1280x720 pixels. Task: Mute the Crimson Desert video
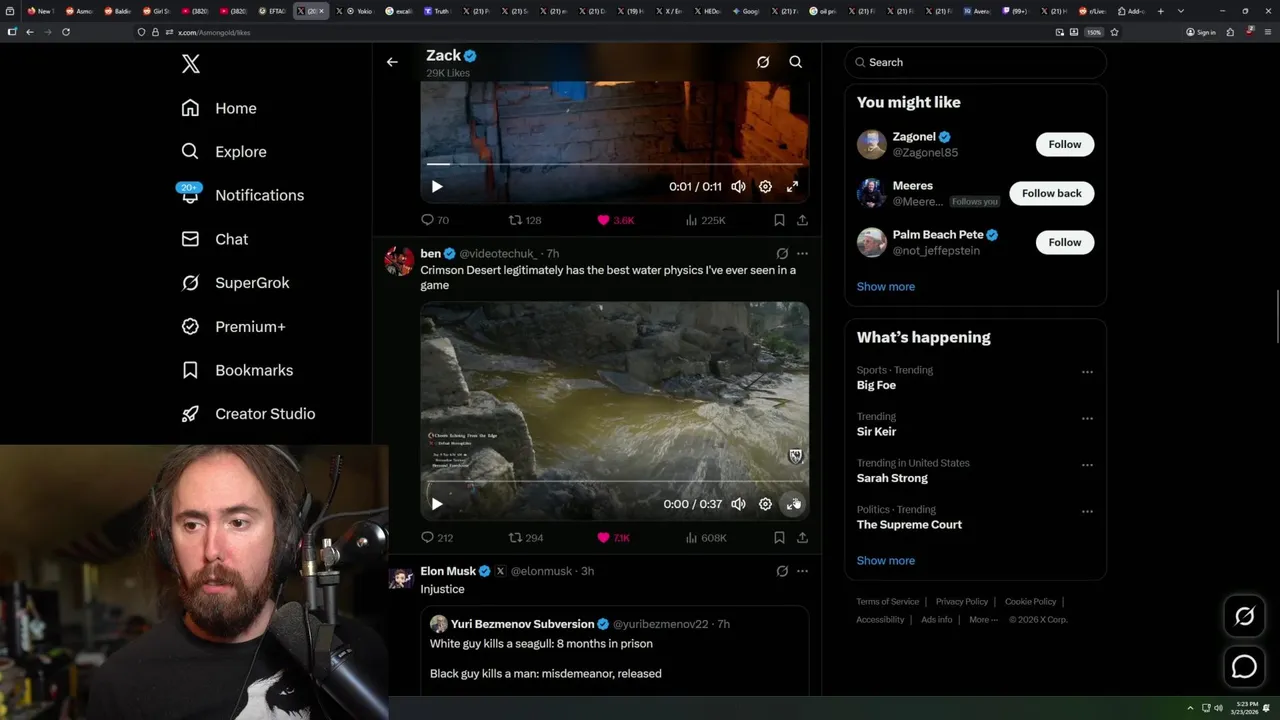(x=738, y=504)
